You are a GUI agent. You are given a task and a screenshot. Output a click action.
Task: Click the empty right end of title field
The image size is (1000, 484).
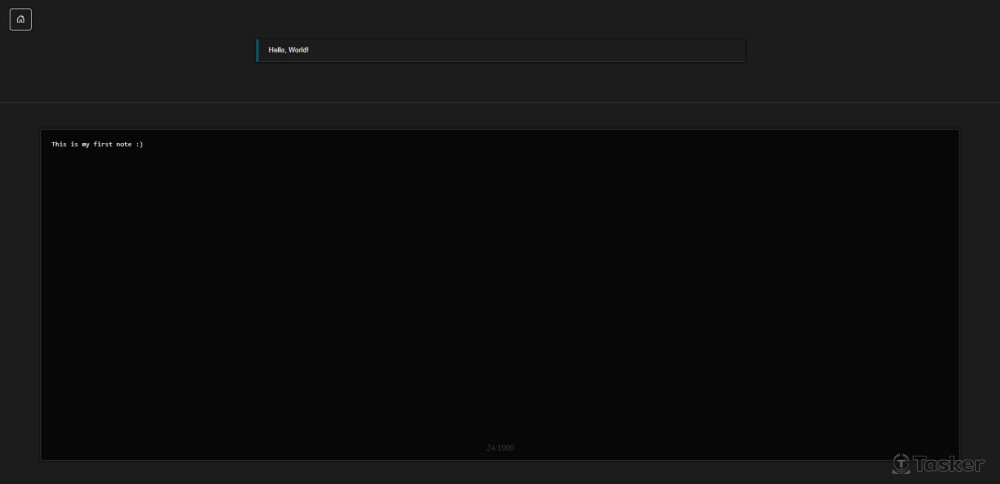click(x=700, y=50)
